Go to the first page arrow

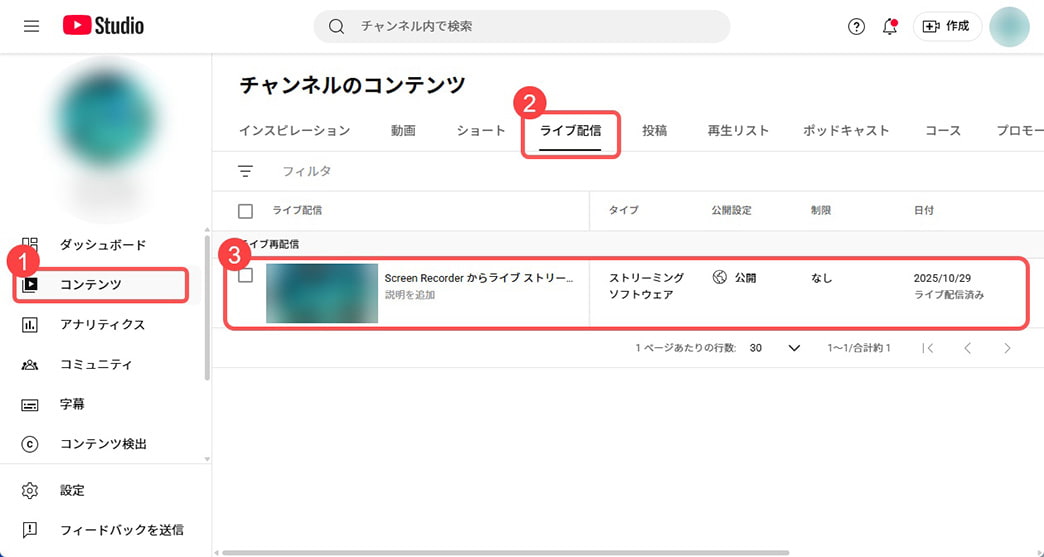pos(928,348)
